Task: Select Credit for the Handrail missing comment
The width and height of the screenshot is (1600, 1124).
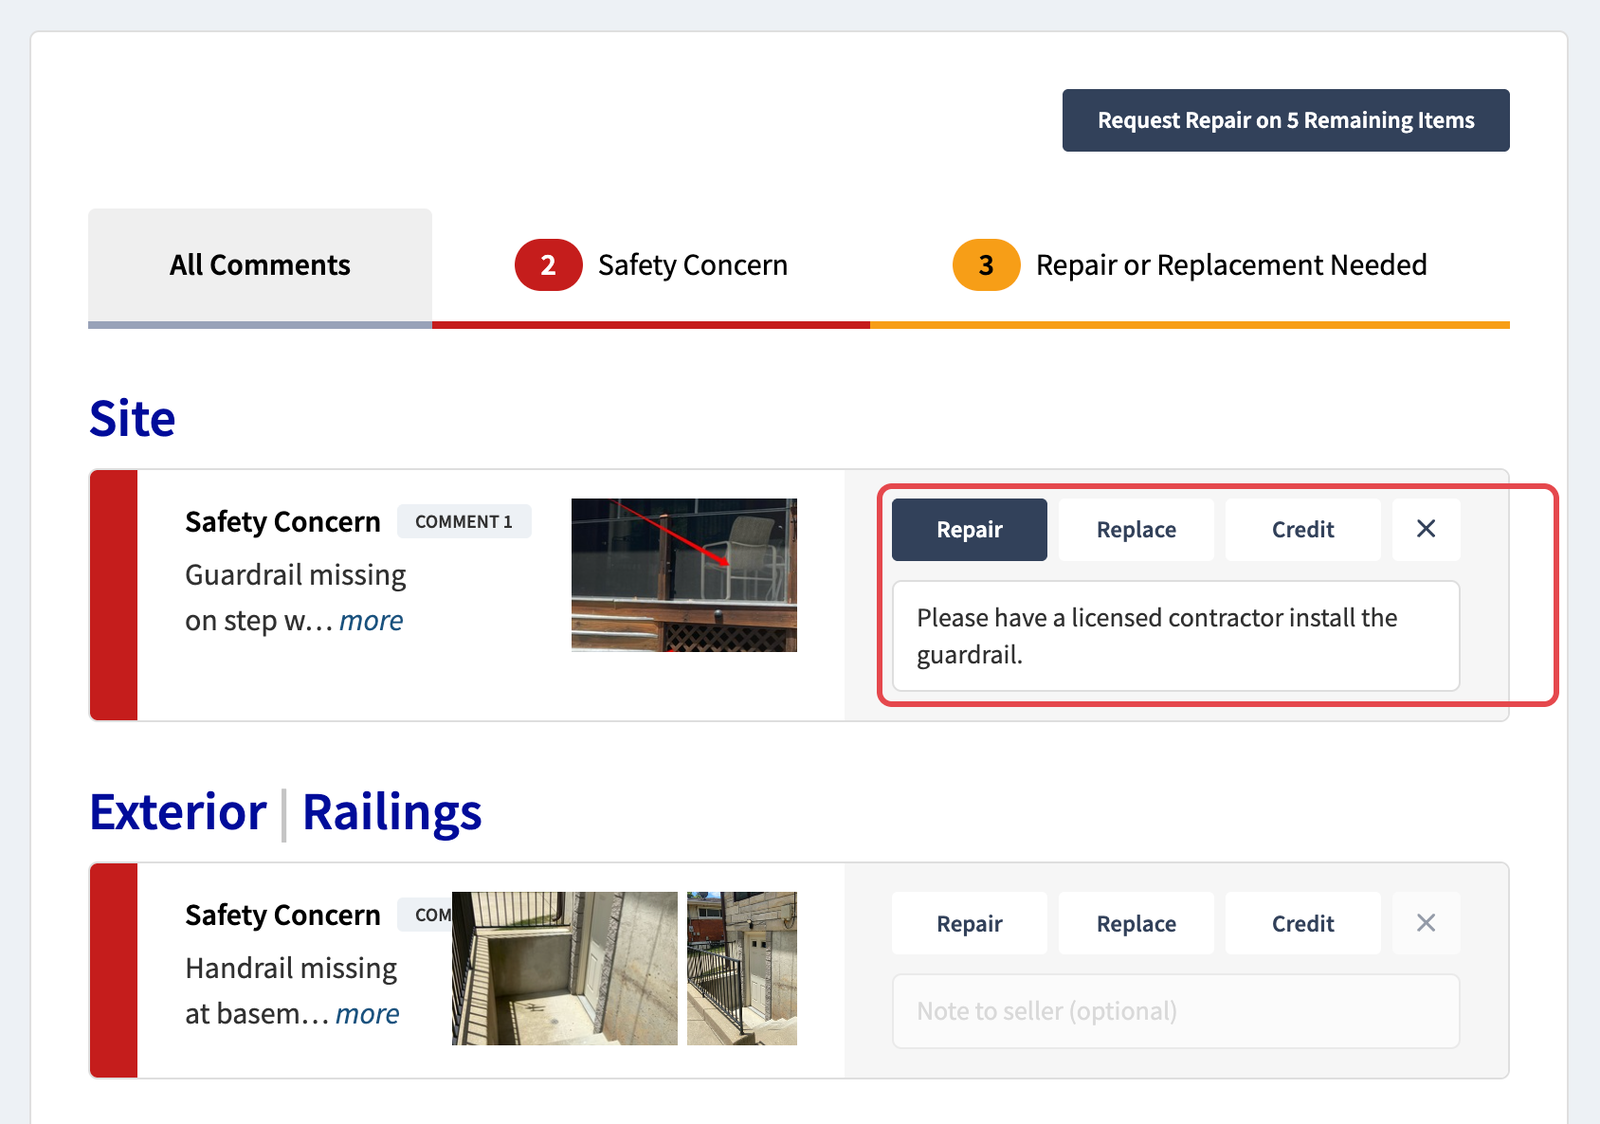Action: (x=1303, y=924)
